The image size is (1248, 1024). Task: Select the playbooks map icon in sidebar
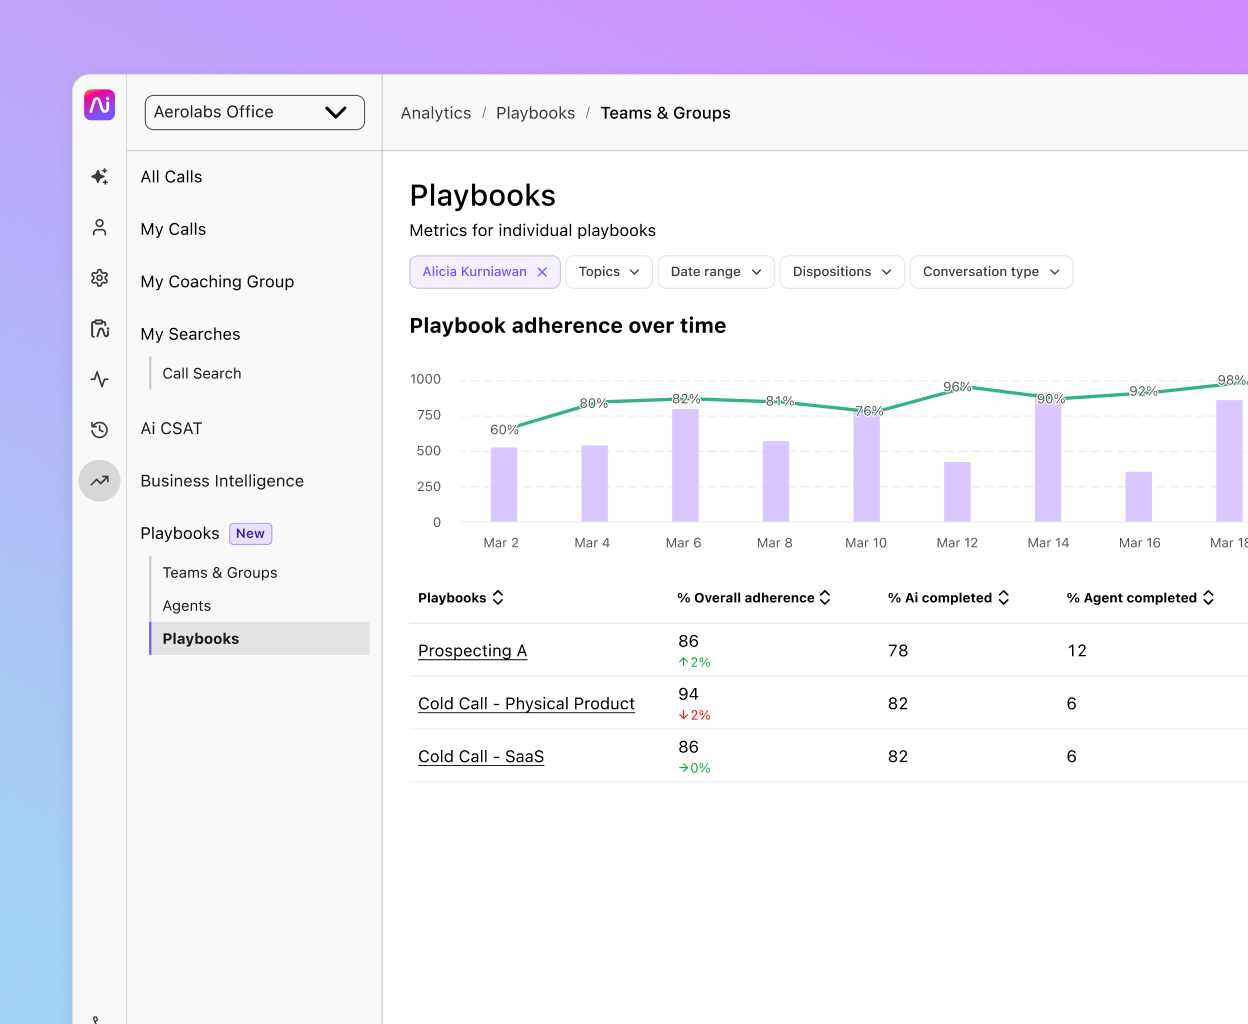click(99, 328)
